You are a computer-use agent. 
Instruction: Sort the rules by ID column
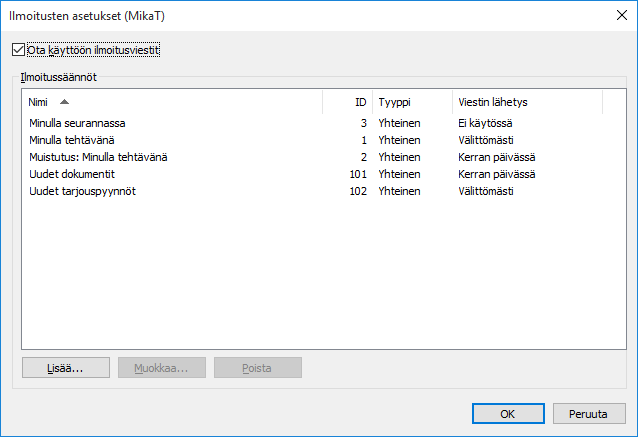pos(360,102)
